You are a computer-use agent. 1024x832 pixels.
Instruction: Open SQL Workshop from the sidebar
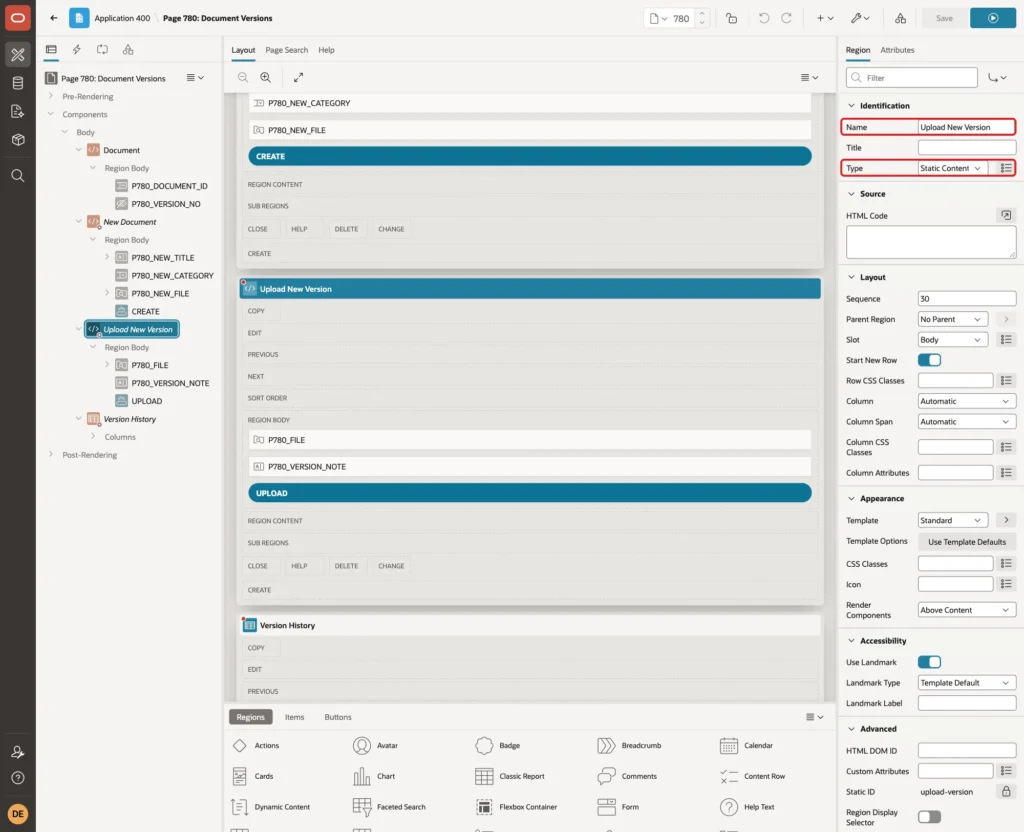[18, 83]
